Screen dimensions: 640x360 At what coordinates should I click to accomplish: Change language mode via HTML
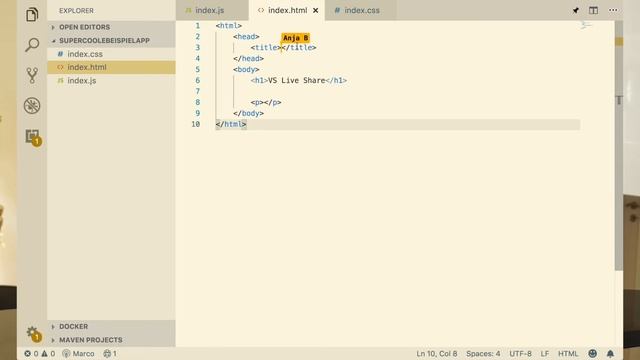click(568, 353)
